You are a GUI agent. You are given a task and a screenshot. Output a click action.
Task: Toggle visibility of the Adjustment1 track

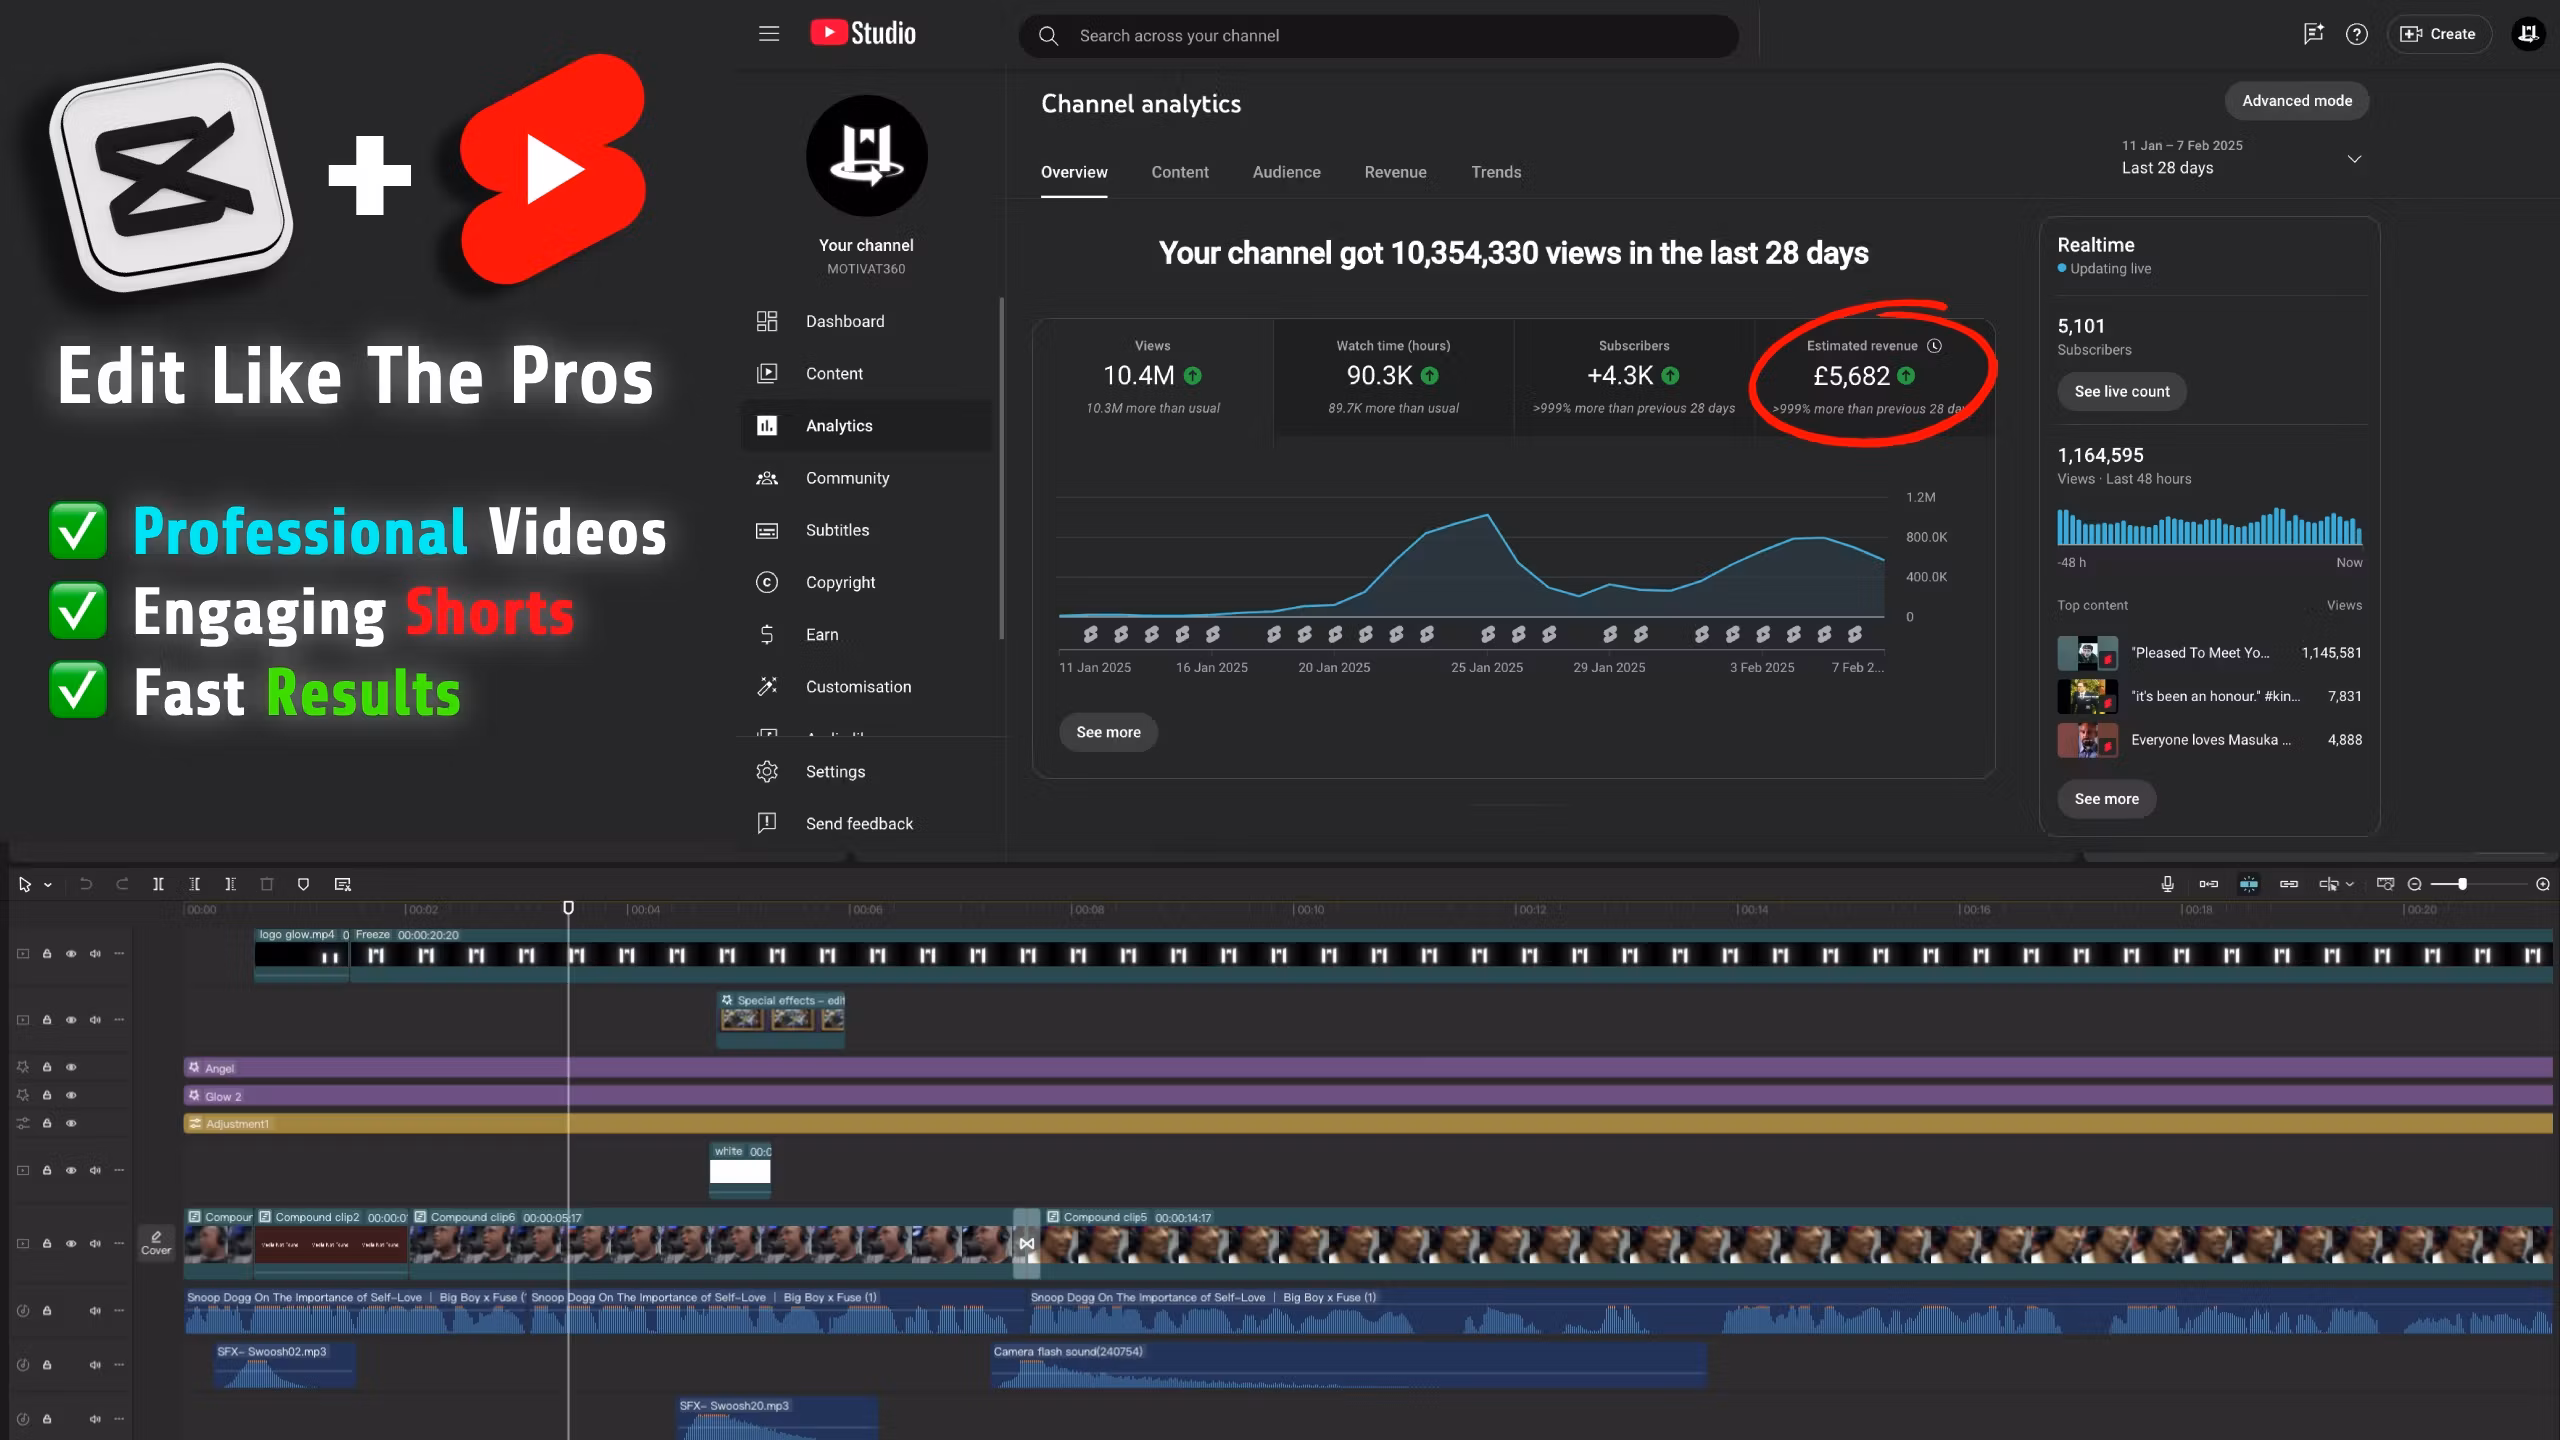tap(71, 1123)
